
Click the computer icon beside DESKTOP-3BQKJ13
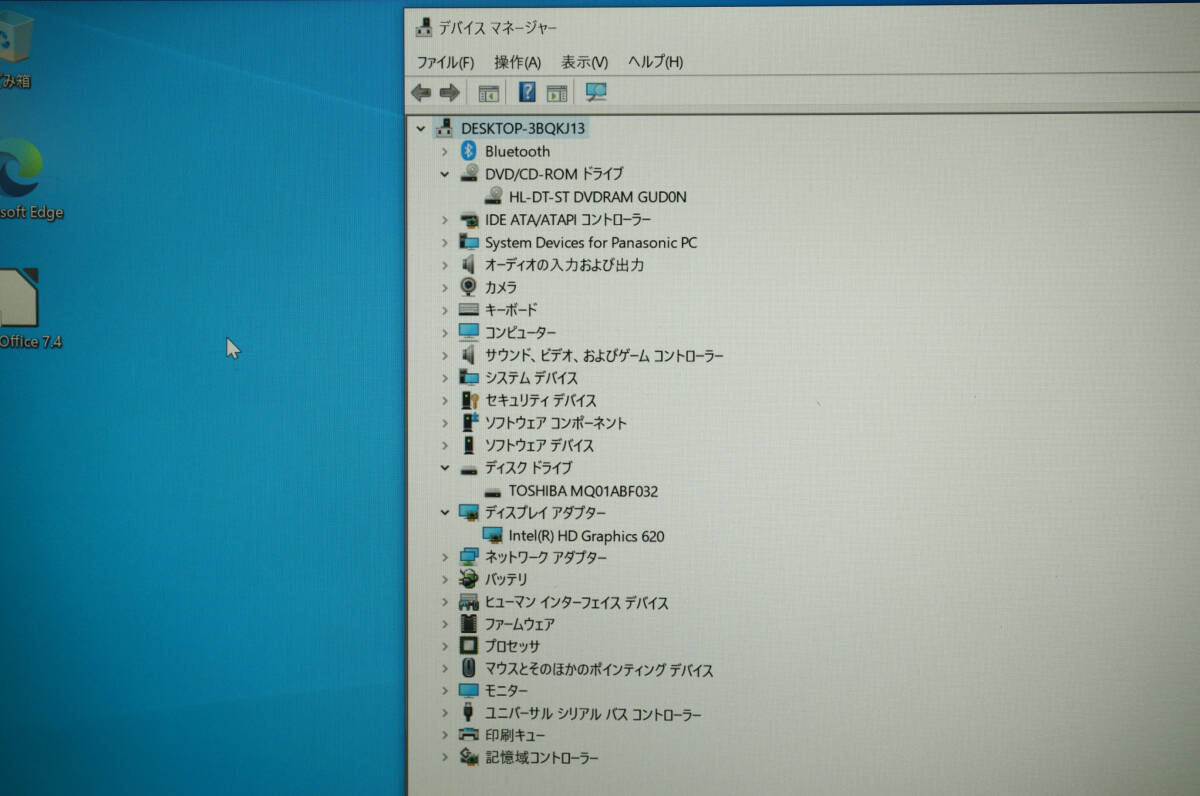[x=445, y=128]
